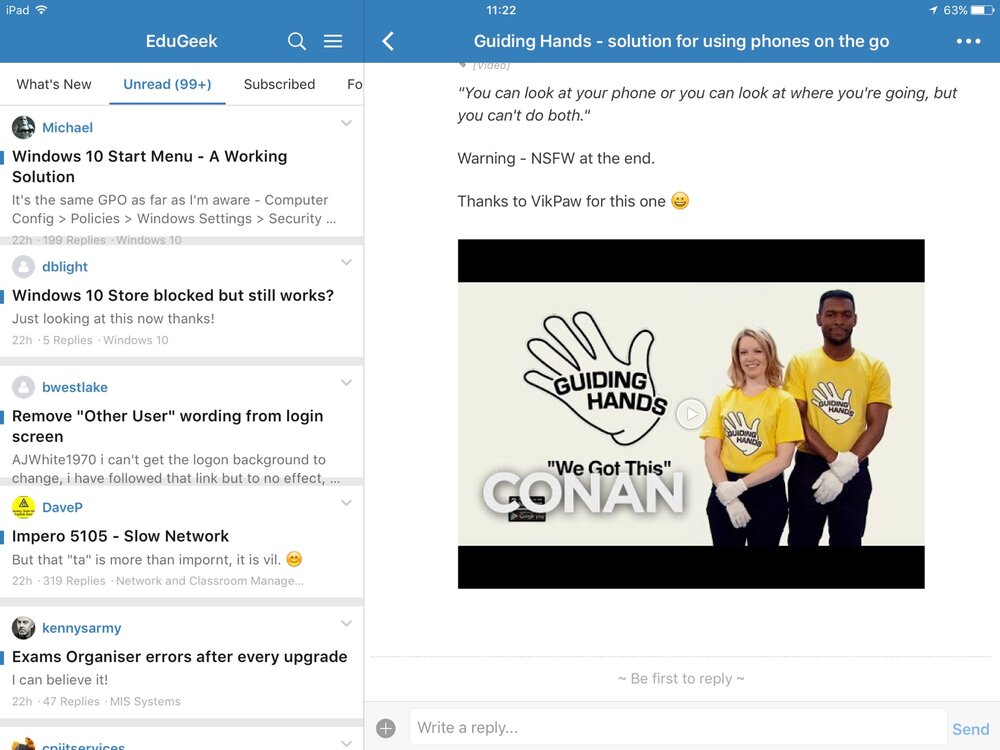Tap the smiley emoji in Impero post
This screenshot has height=750, width=1000.
coord(294,559)
